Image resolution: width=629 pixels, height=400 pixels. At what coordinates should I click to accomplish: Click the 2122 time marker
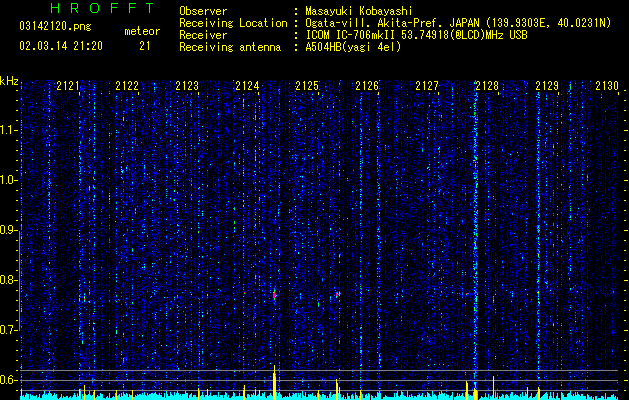(127, 86)
